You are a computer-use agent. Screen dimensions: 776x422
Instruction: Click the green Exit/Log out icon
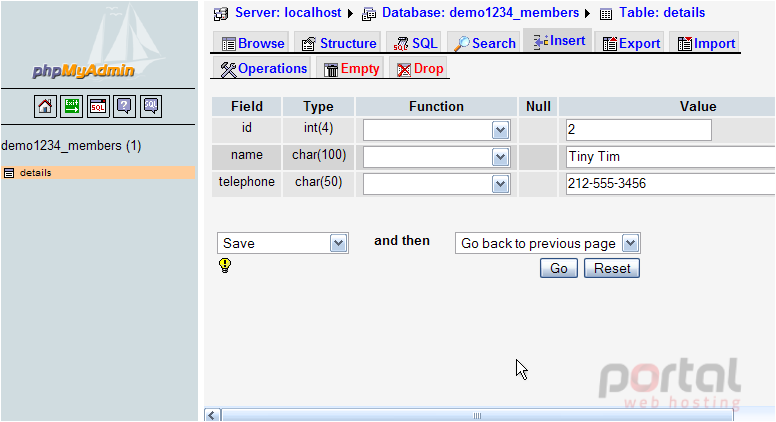[71, 106]
